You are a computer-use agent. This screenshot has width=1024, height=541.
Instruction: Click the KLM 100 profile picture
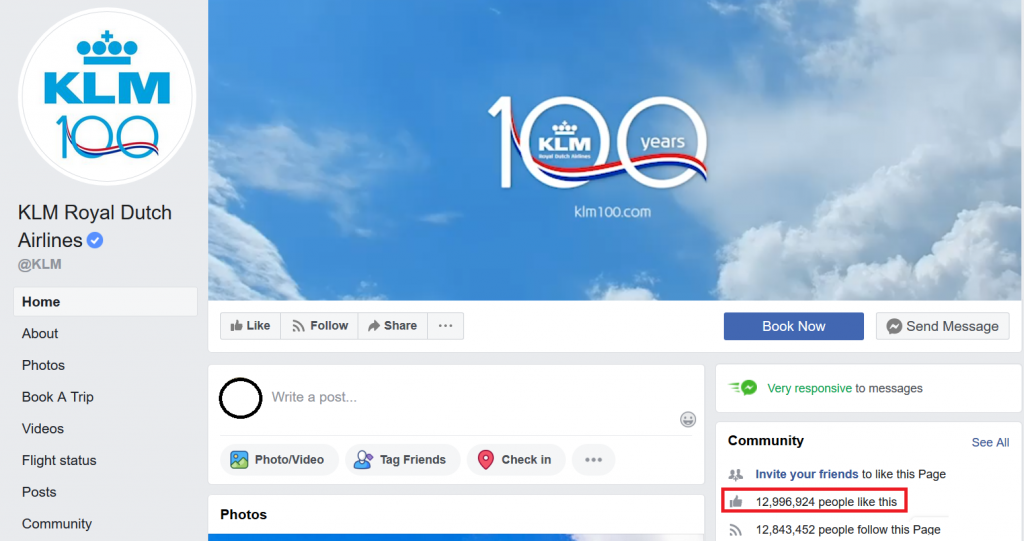pos(106,97)
